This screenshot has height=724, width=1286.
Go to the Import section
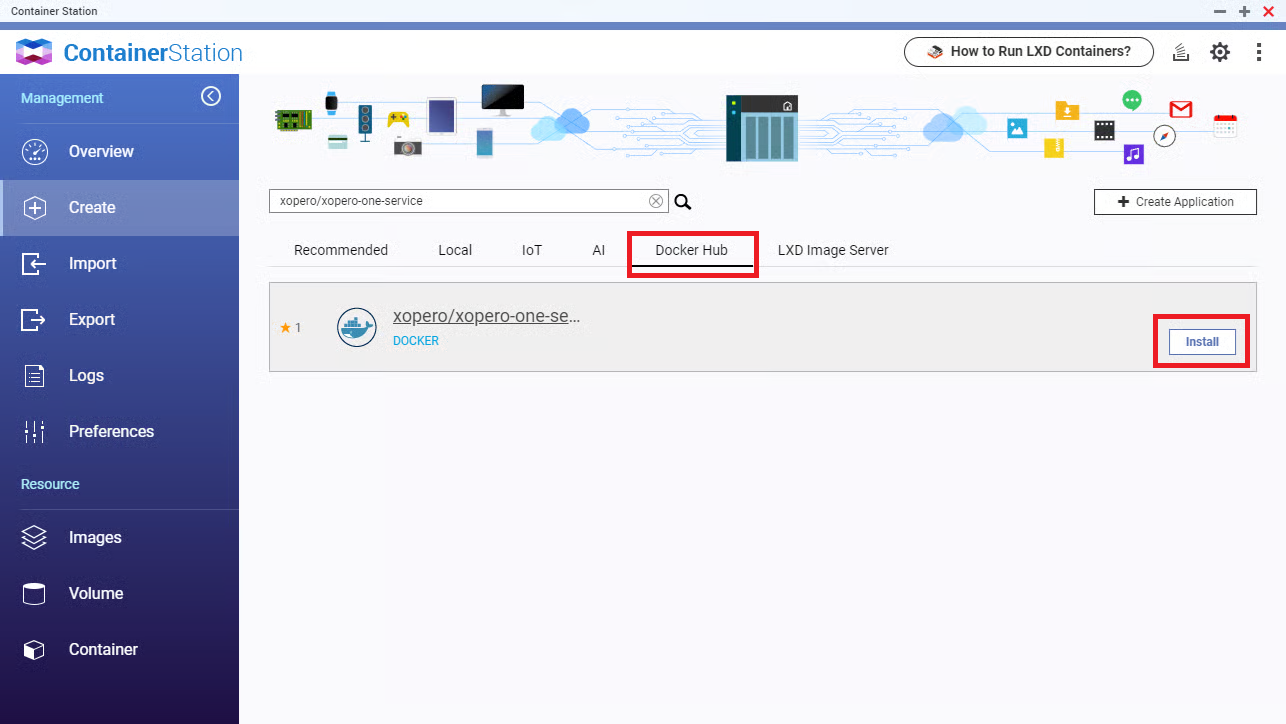(x=119, y=264)
